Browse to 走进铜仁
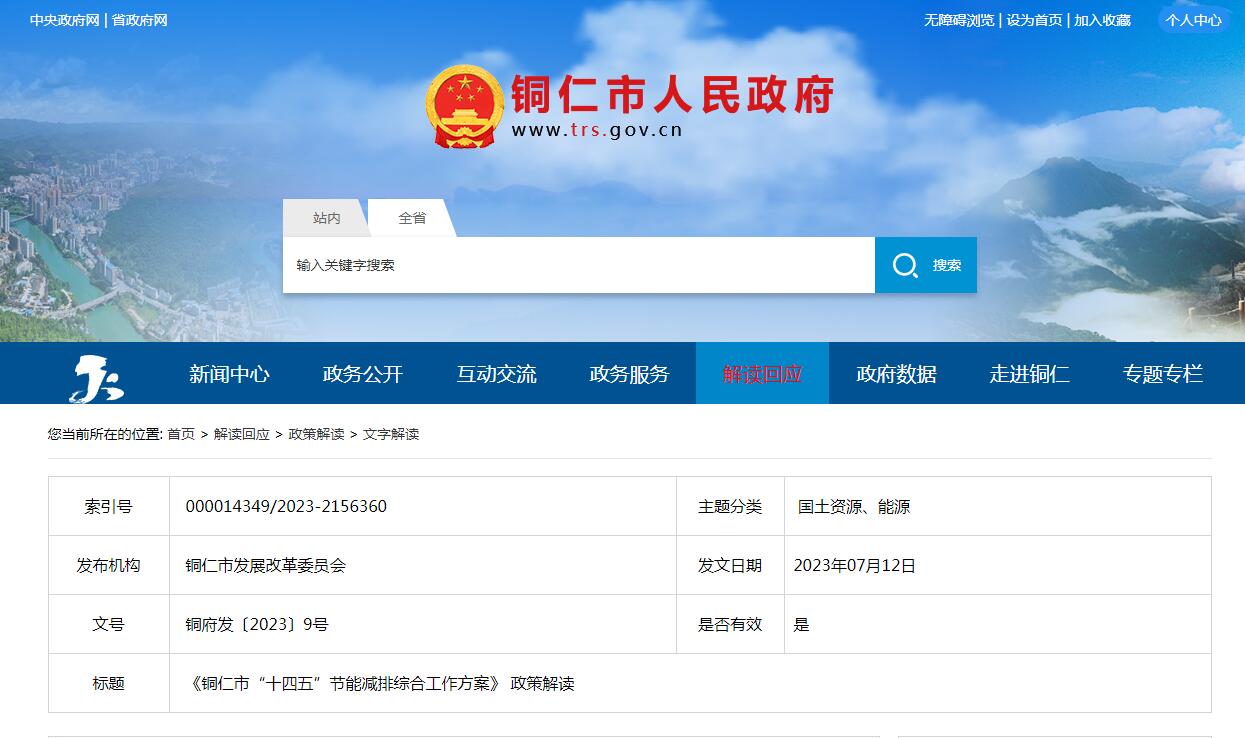The height and width of the screenshot is (738, 1245). (x=1030, y=372)
